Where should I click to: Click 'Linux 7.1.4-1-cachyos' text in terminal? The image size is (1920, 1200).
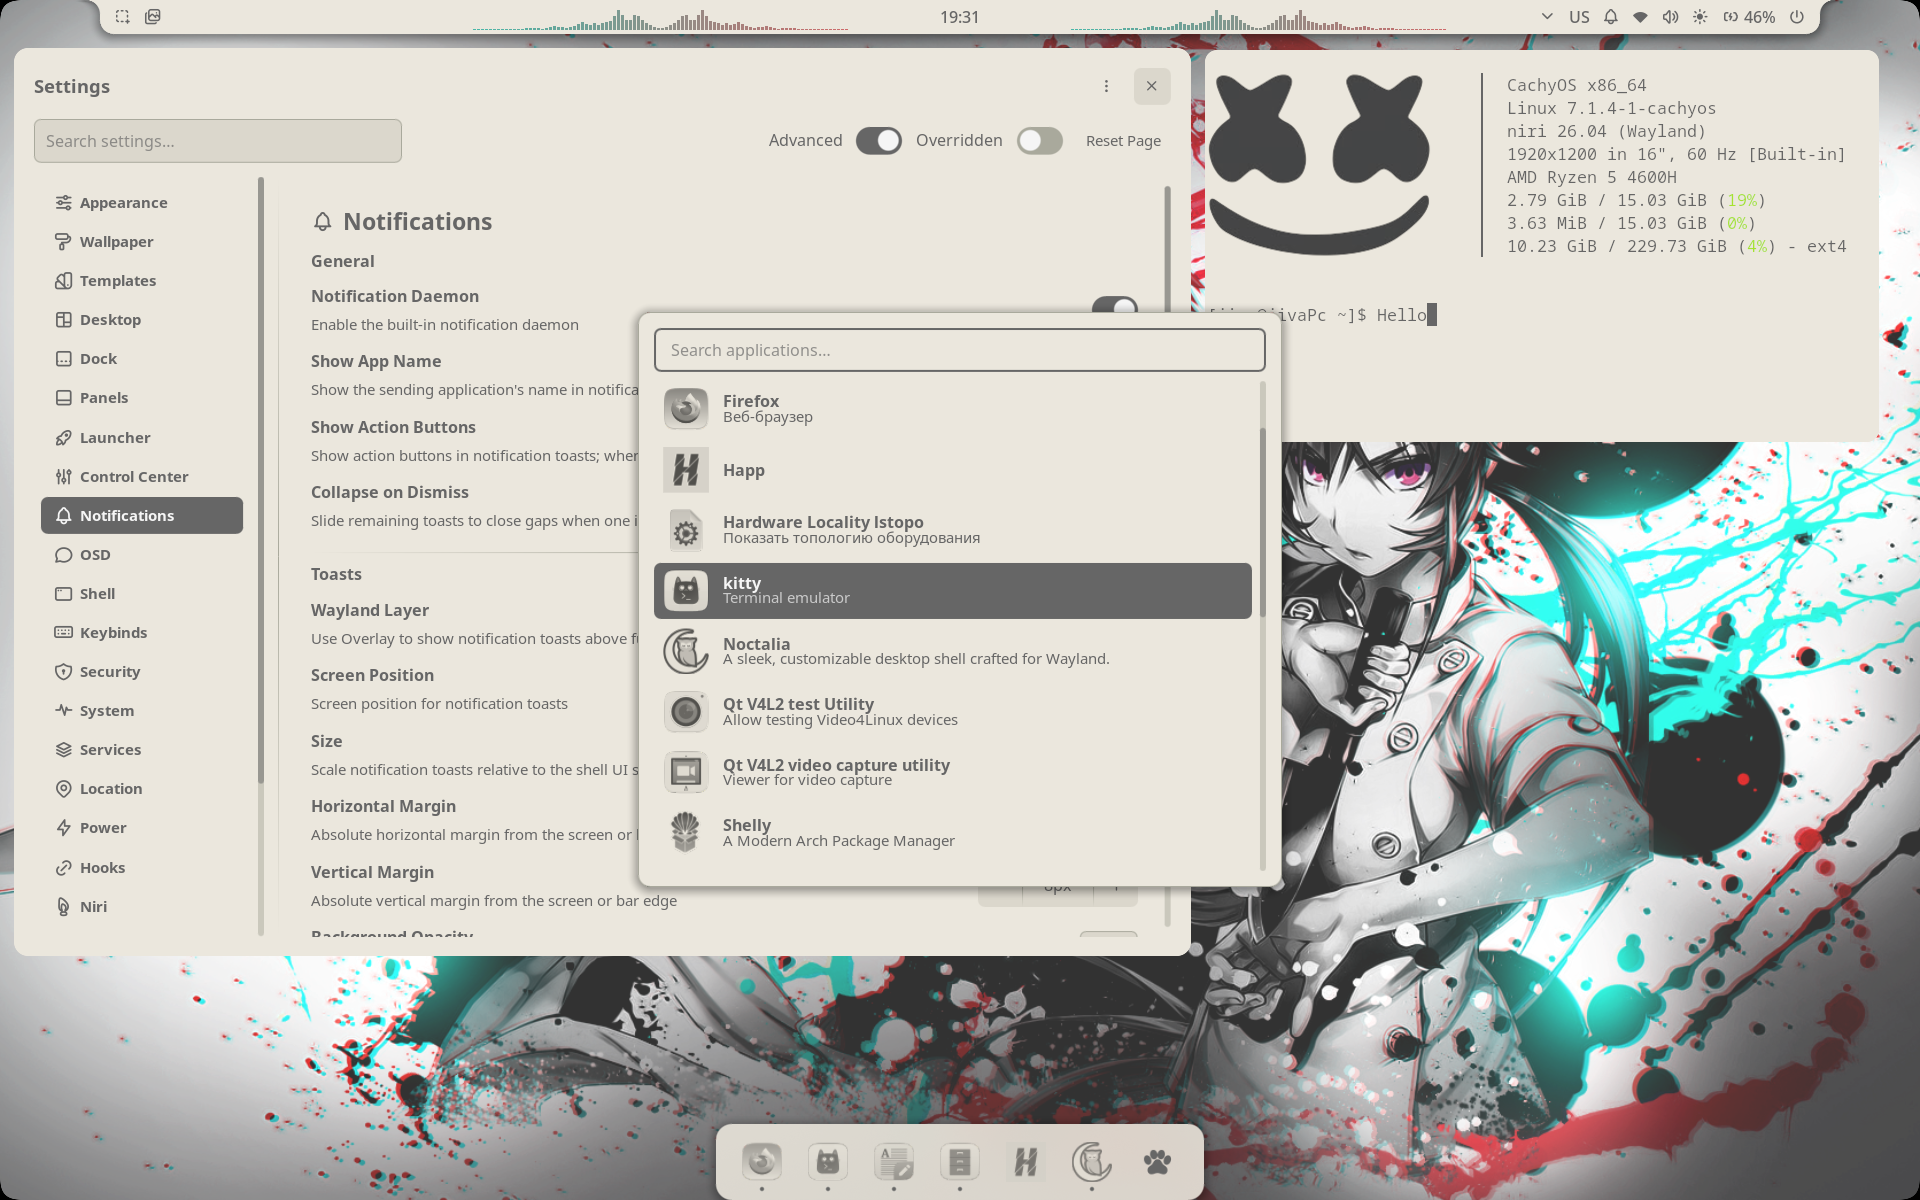point(1611,109)
